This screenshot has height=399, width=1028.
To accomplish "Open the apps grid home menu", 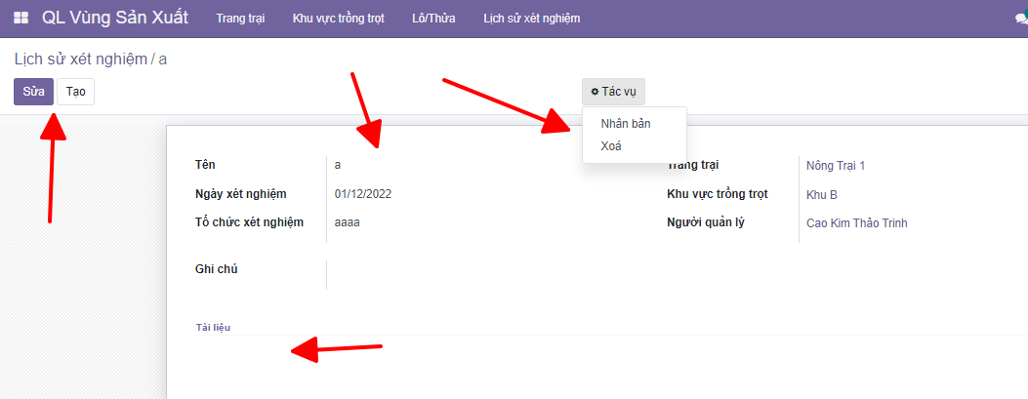I will tap(21, 18).
